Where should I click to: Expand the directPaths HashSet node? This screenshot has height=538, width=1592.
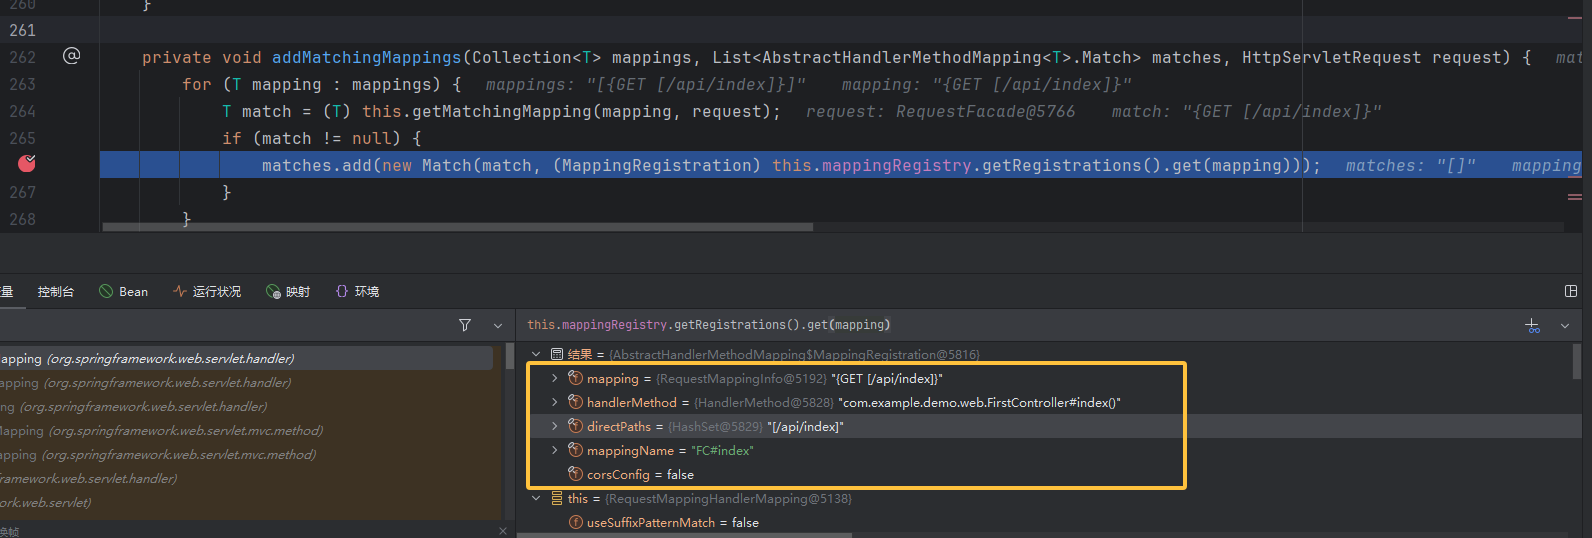point(555,426)
